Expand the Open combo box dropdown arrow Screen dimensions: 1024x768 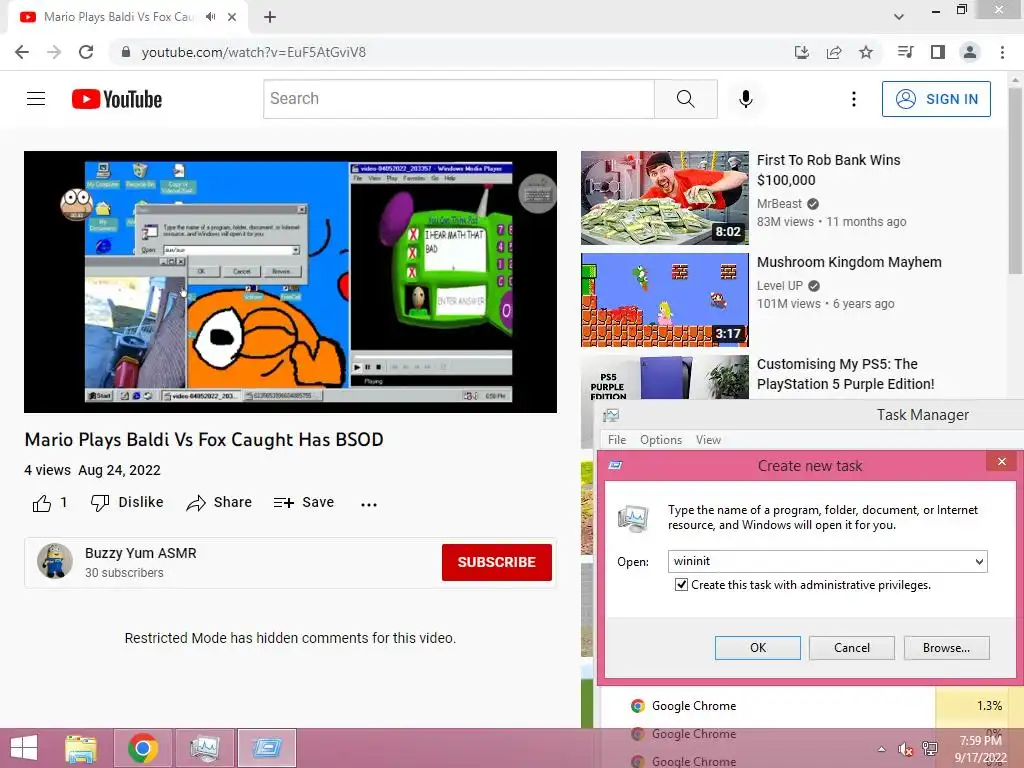coord(979,562)
